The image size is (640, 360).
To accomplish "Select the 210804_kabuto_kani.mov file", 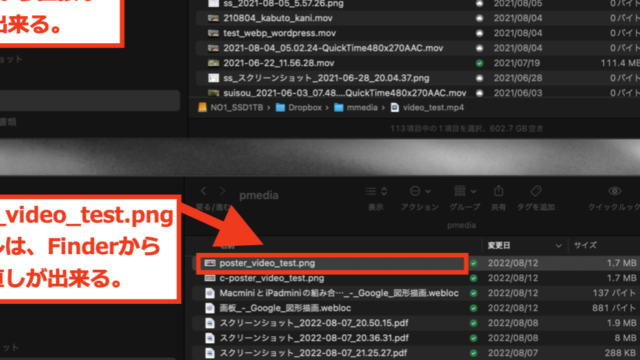I will [x=278, y=18].
